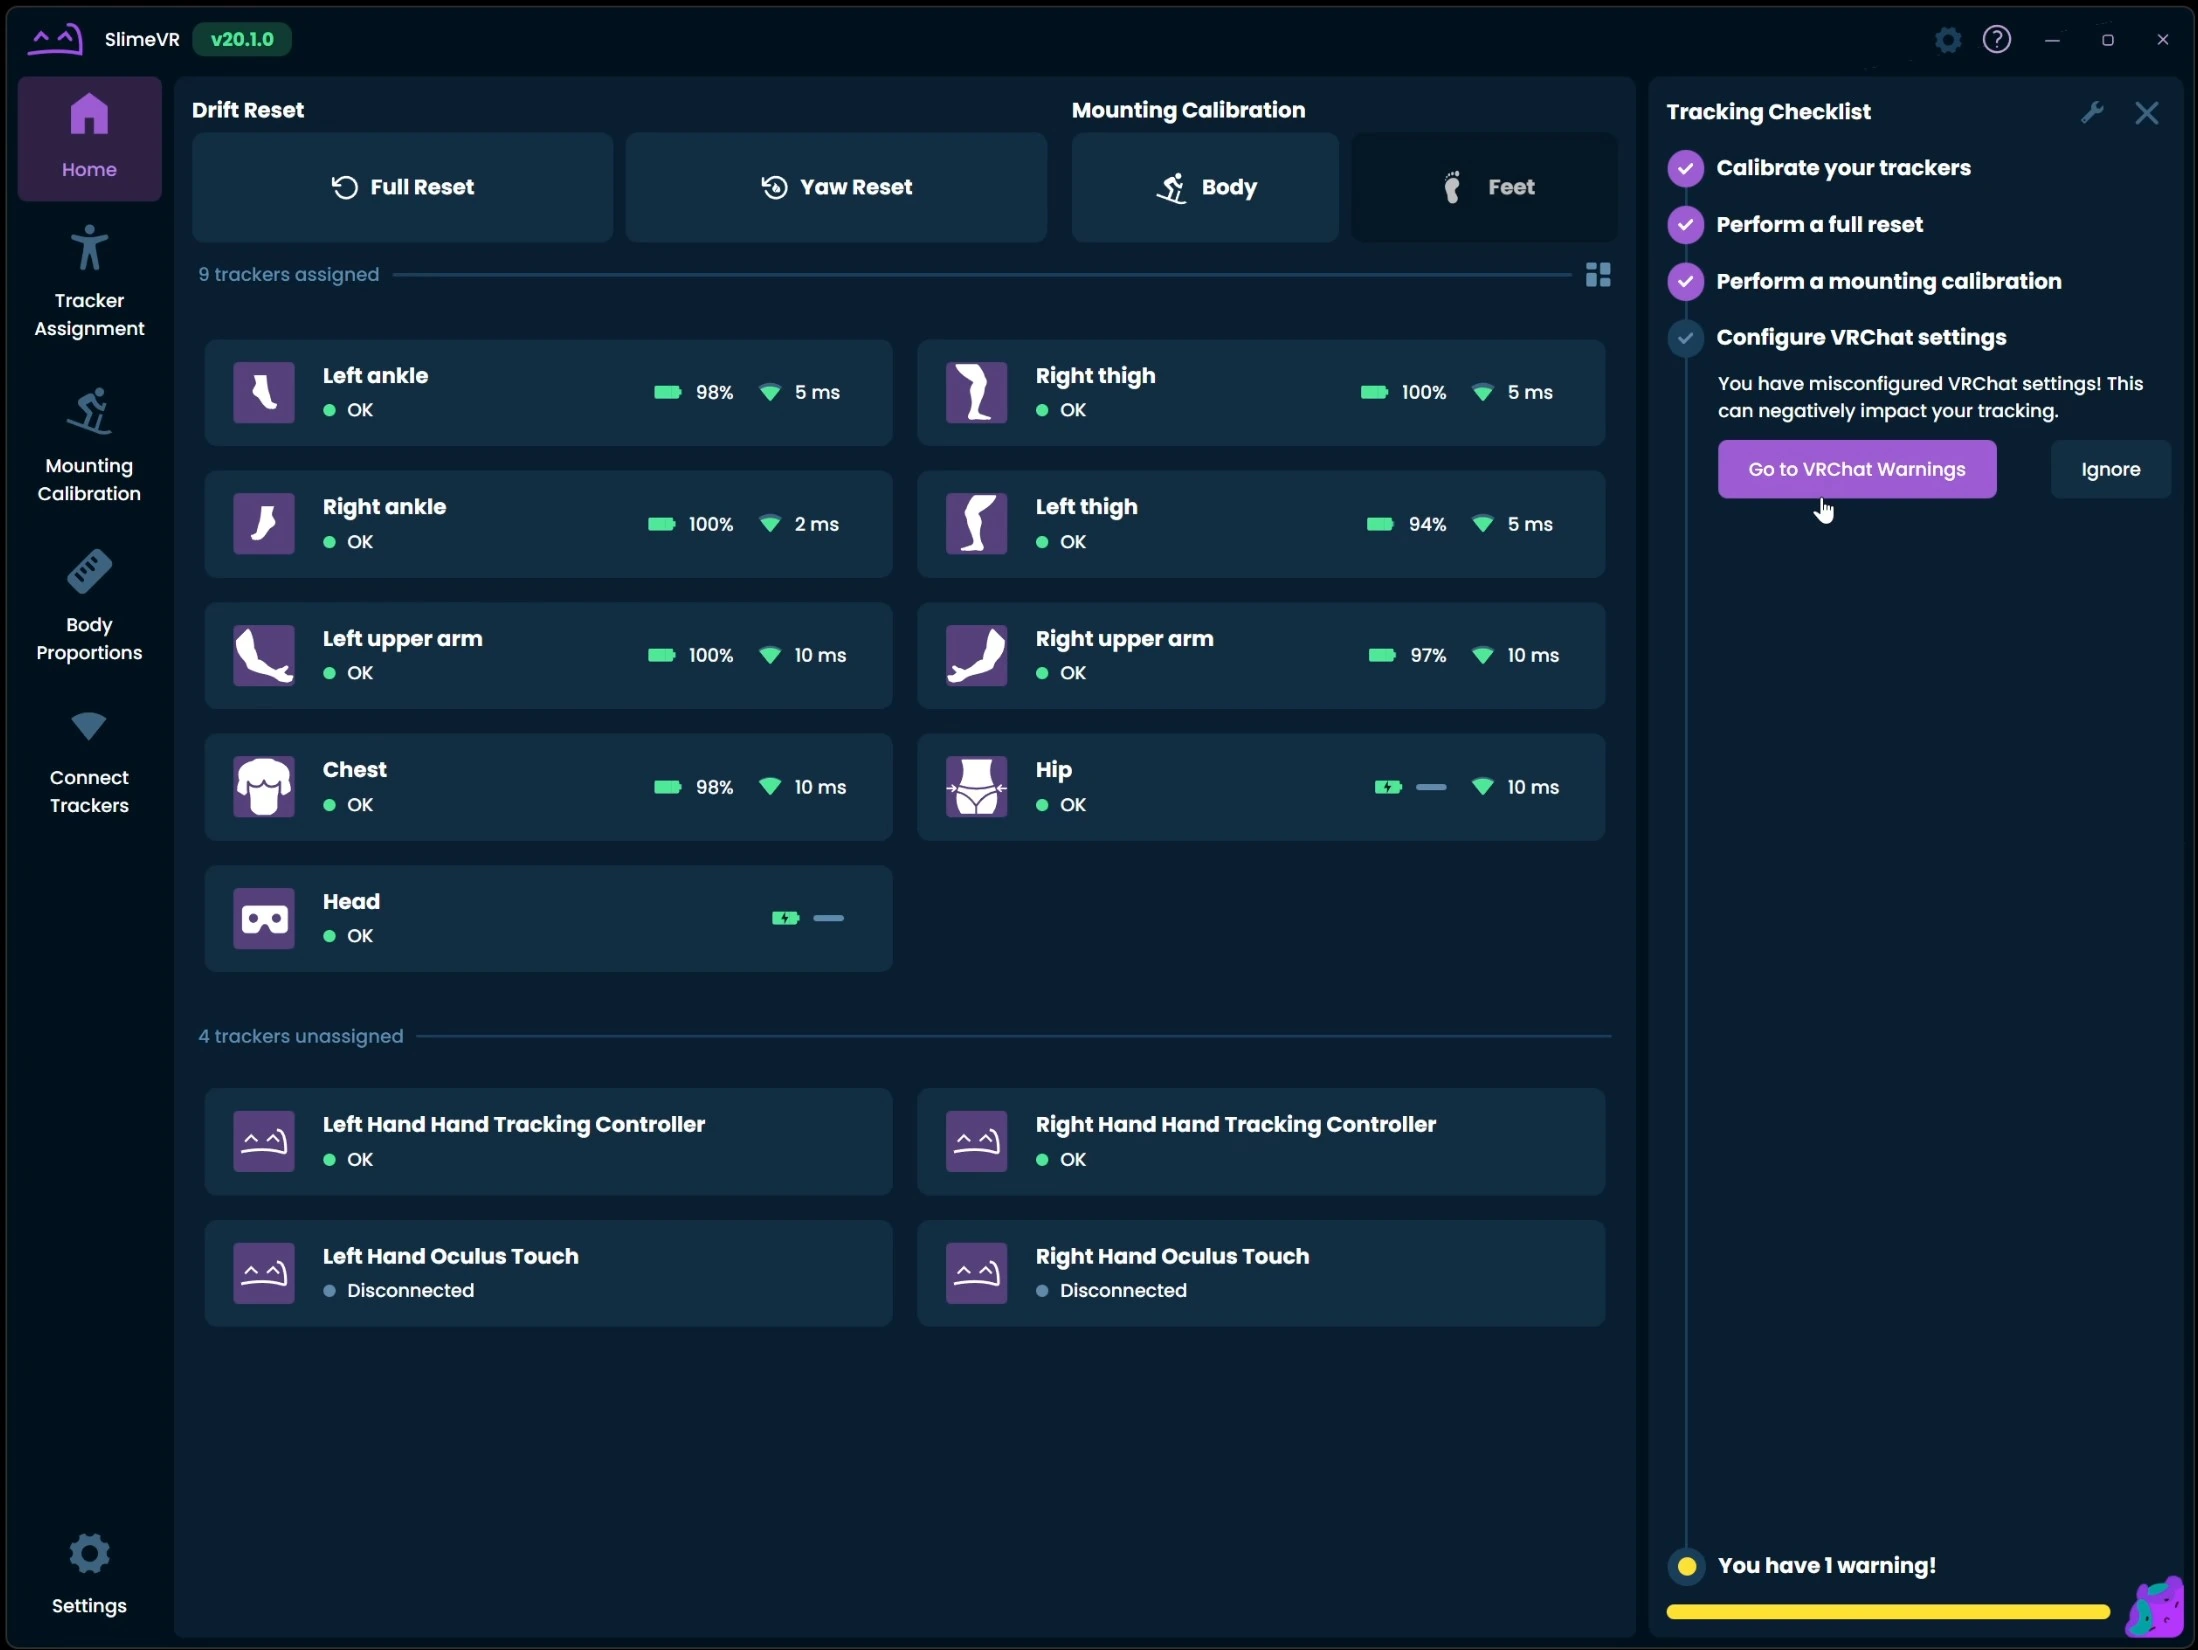2198x1650 pixels.
Task: Click the Left Hand Hand Tracking Controller icon
Action: tap(264, 1141)
